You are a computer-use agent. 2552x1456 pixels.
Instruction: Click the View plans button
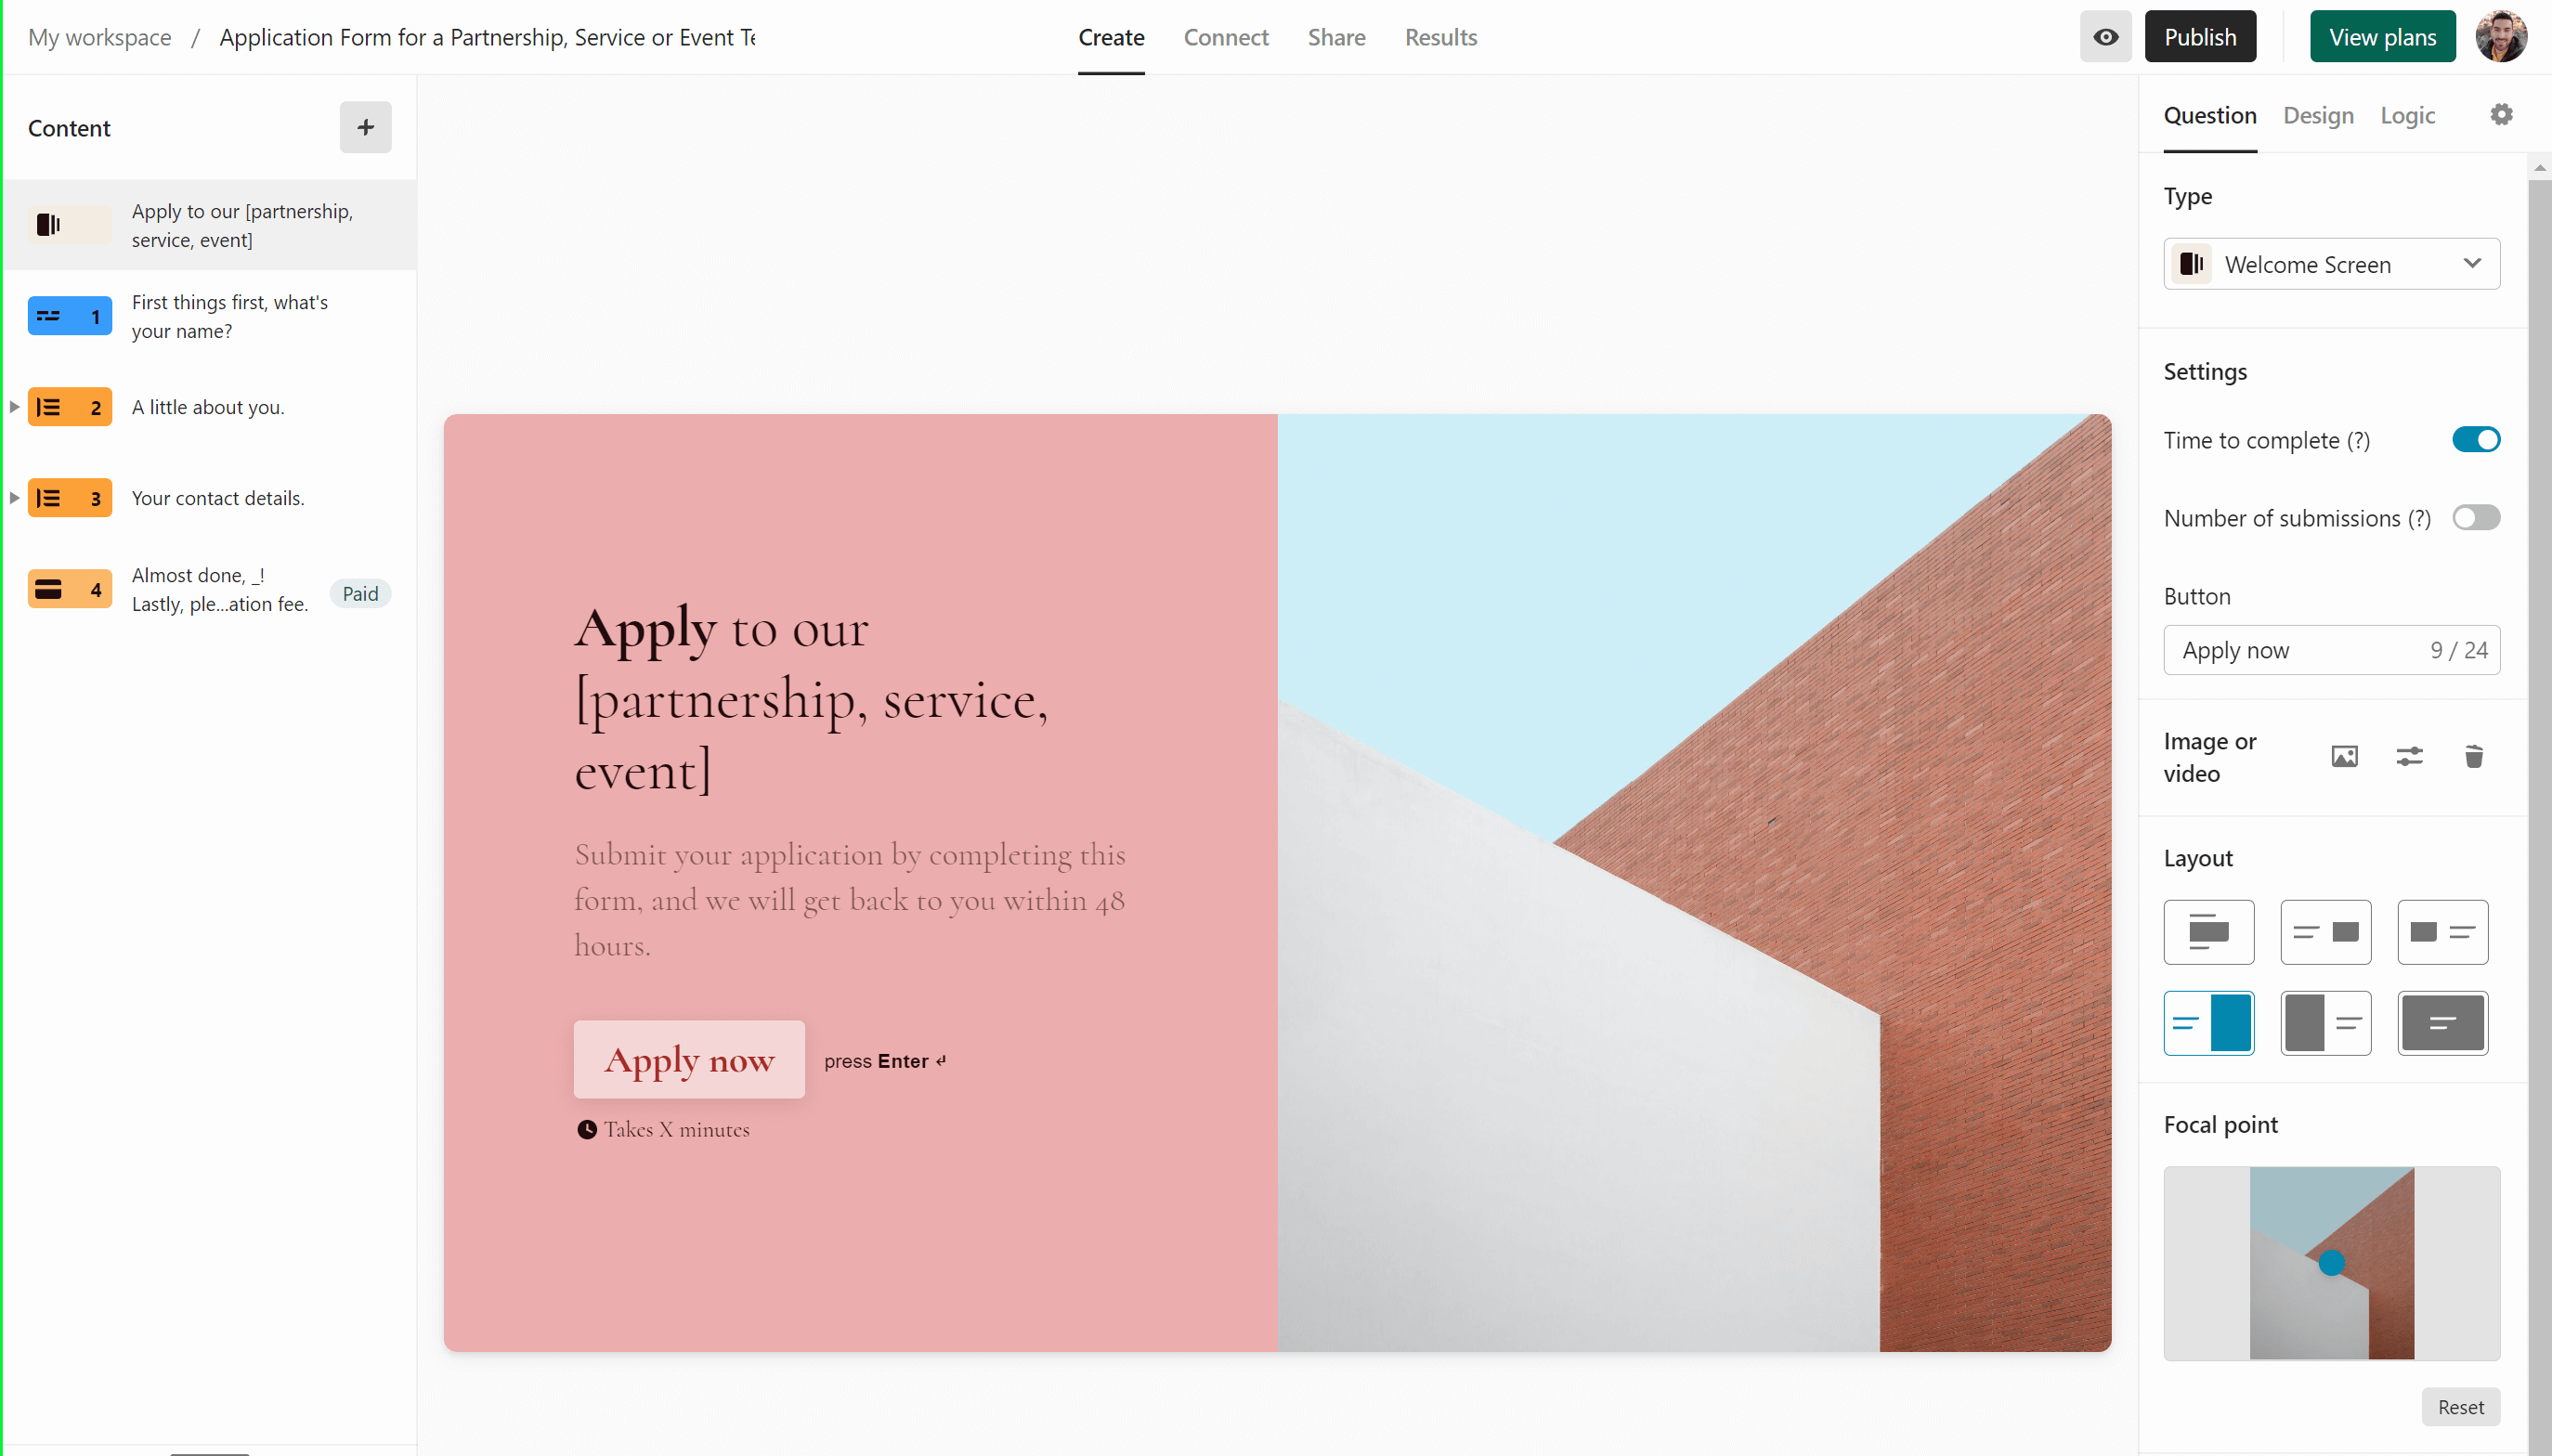point(2380,35)
